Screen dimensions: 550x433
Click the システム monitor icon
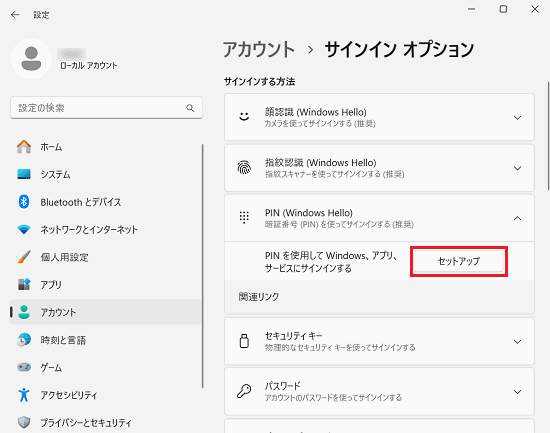point(24,174)
